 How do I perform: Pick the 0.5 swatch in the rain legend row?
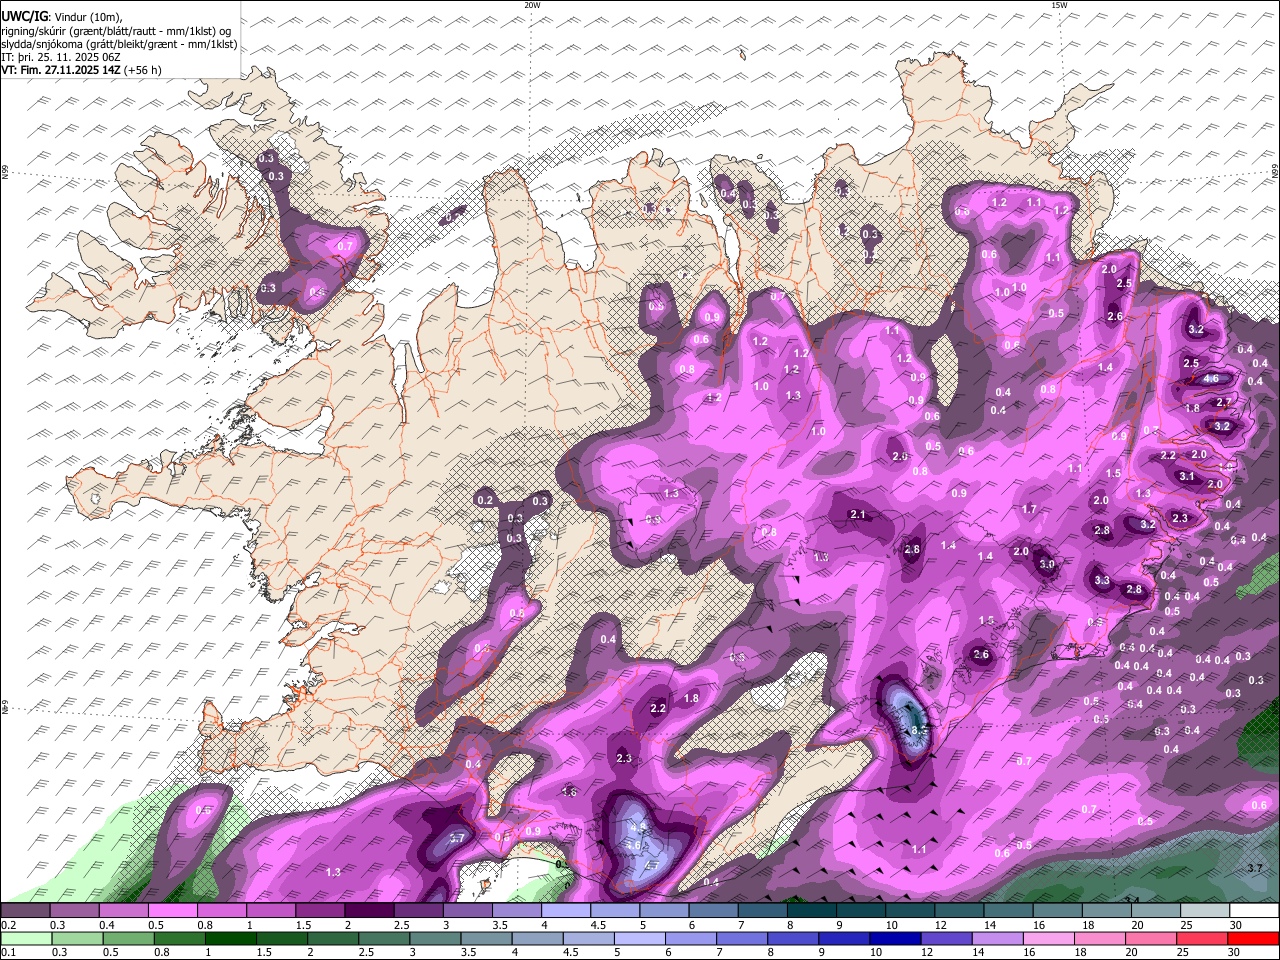(128, 938)
